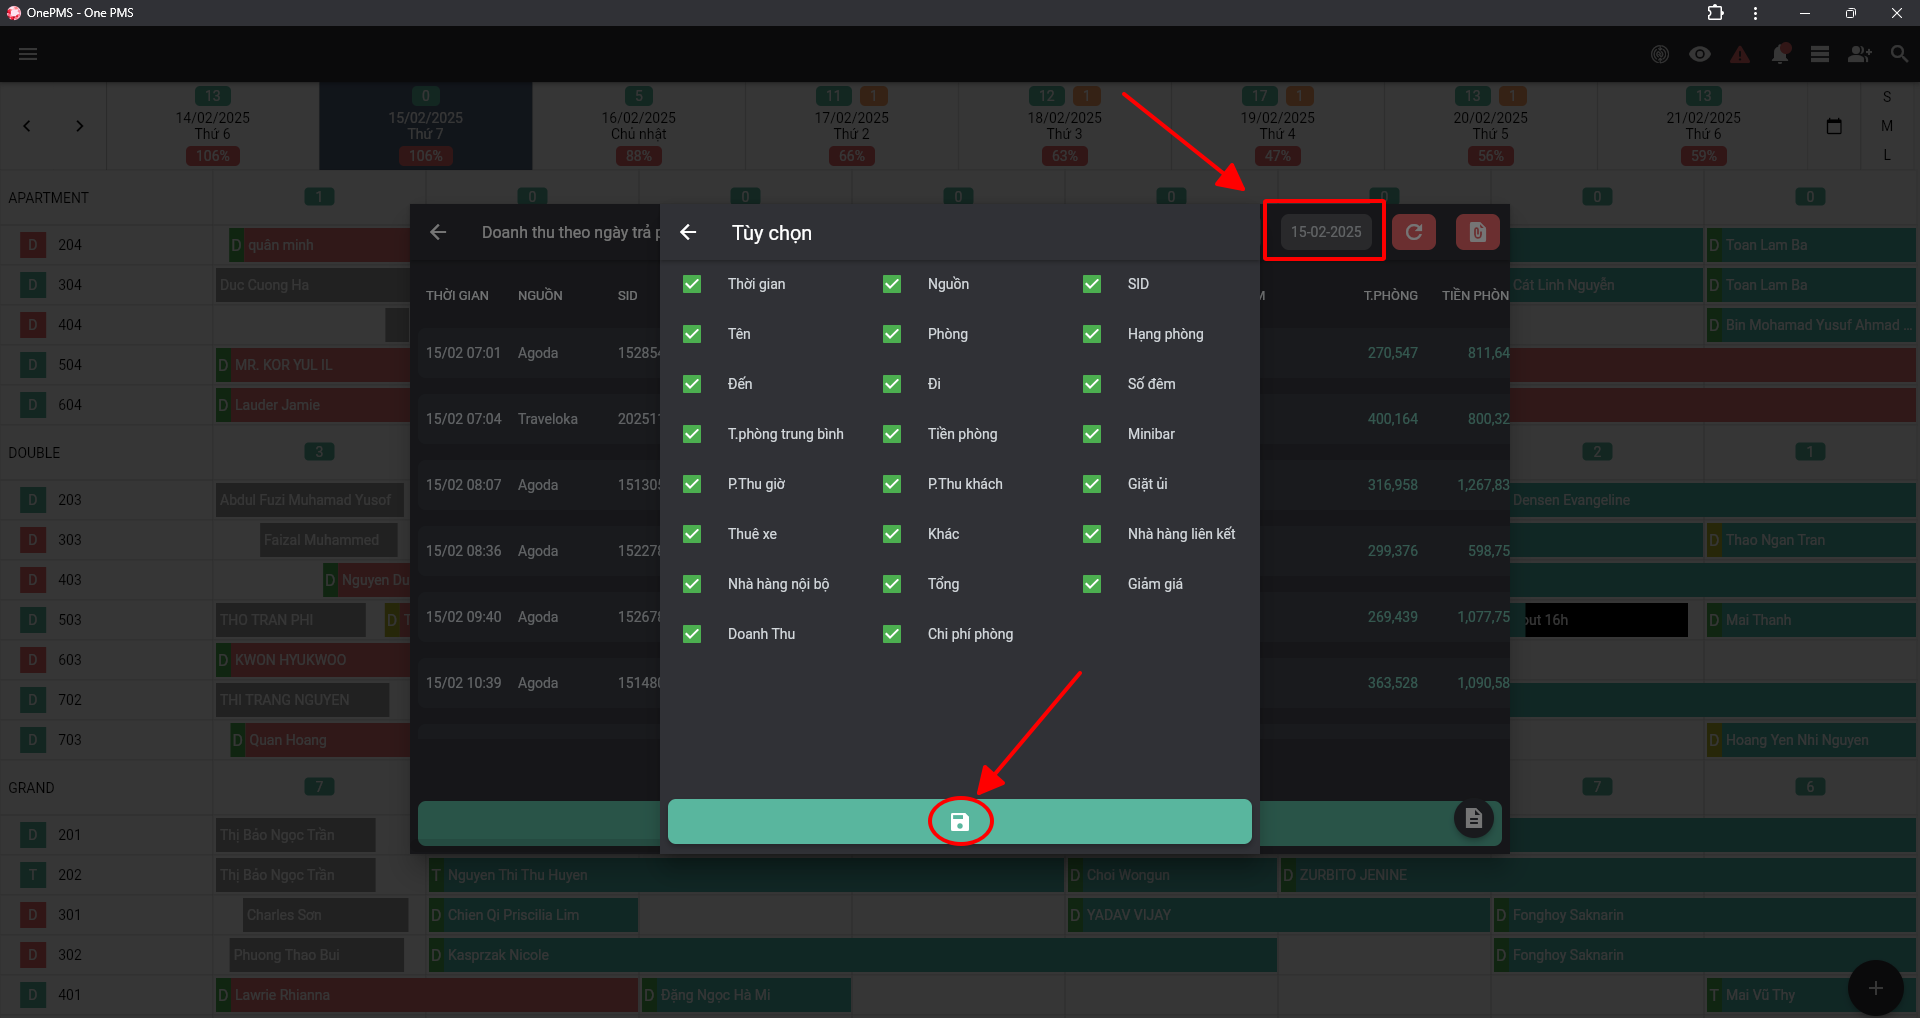Toggle the Minibar checkbox
This screenshot has height=1018, width=1920.
pyautogui.click(x=1092, y=434)
